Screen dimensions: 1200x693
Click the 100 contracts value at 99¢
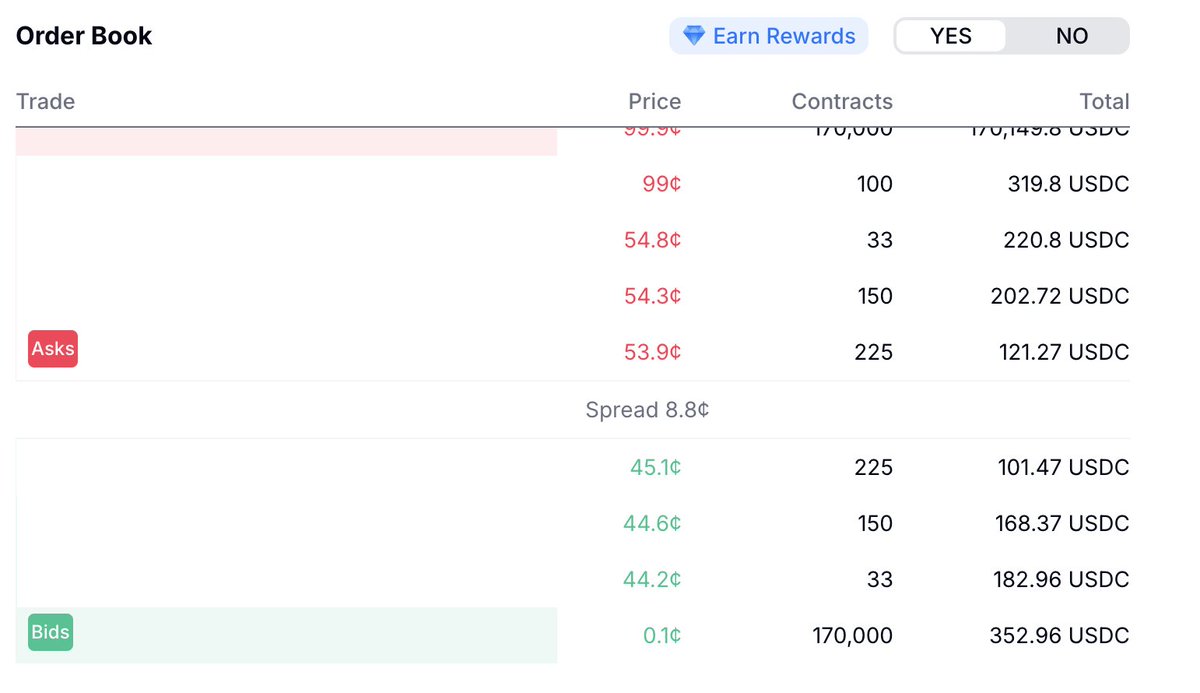point(875,184)
